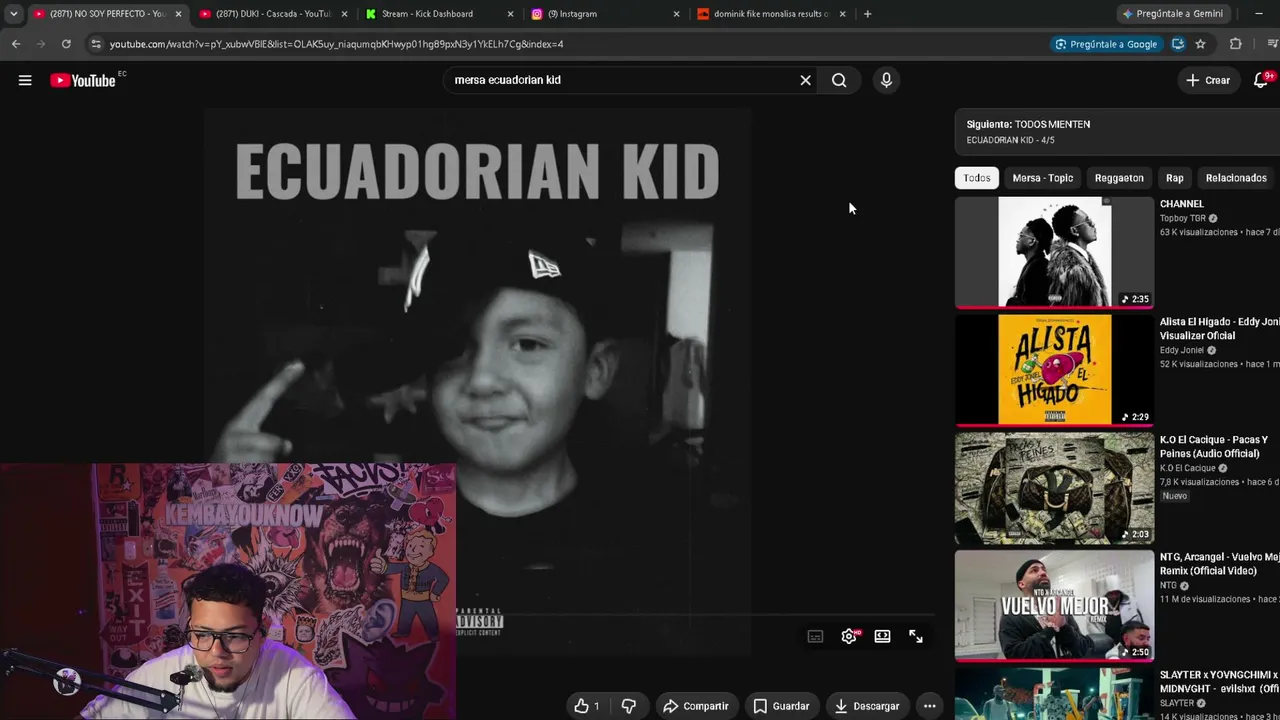Clear the search box text
Viewport: 1280px width, 720px height.
pos(805,80)
